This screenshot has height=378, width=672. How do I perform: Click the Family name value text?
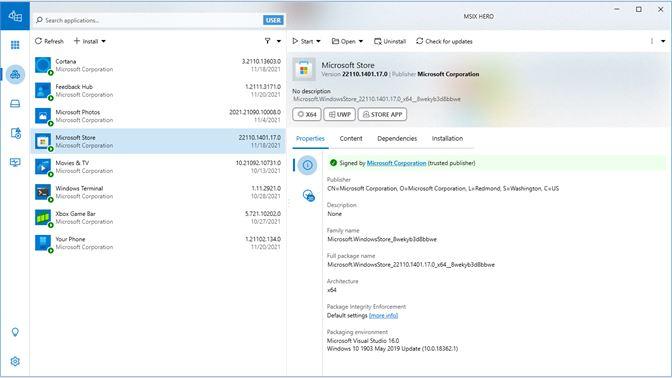(382, 239)
